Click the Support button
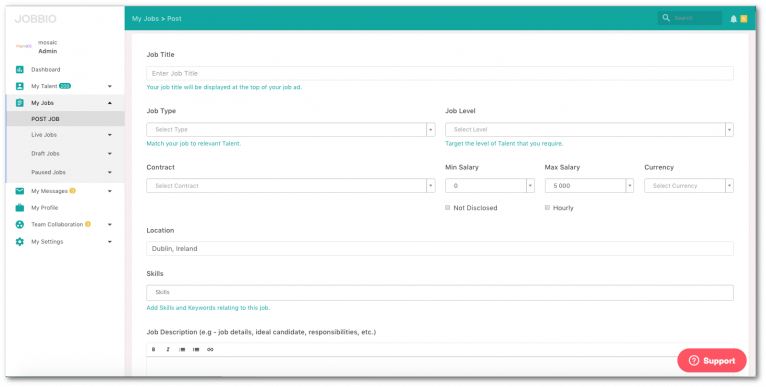 (x=712, y=361)
